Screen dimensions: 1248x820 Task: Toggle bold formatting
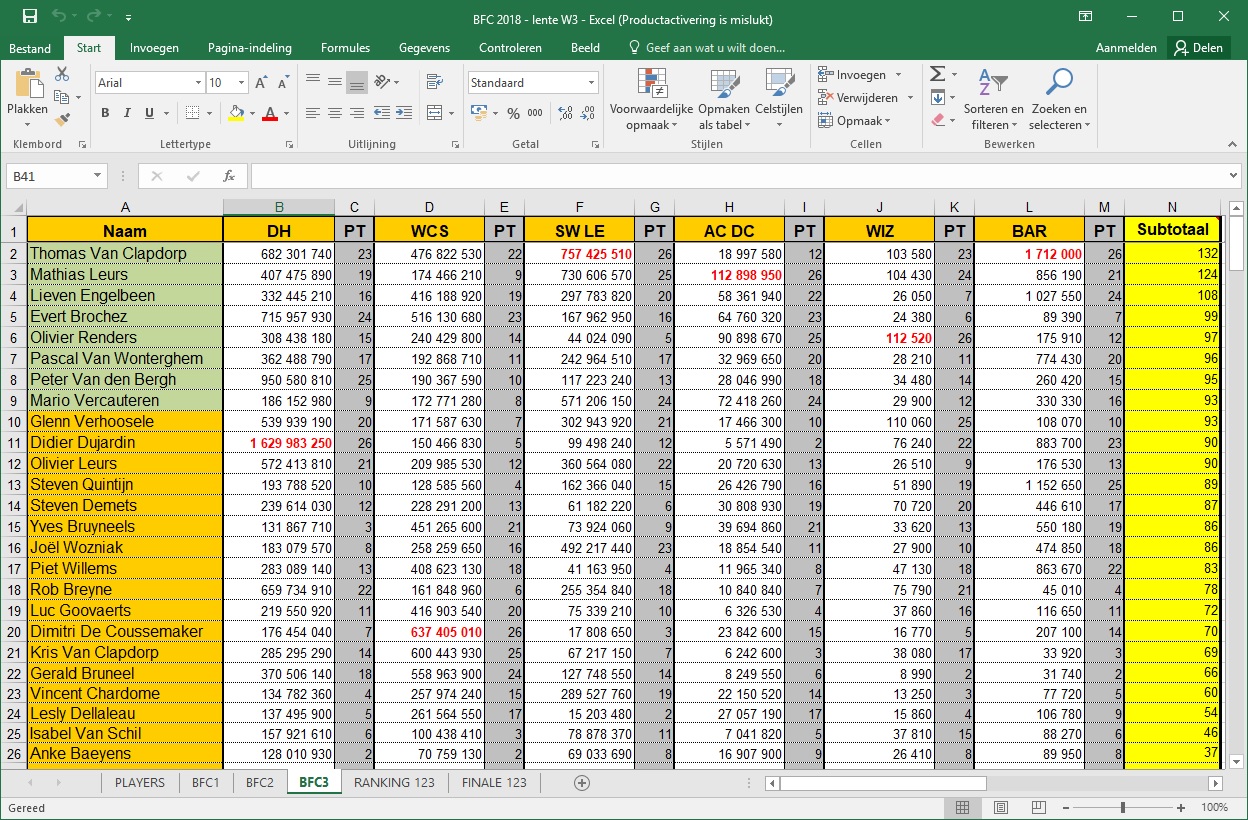point(106,113)
